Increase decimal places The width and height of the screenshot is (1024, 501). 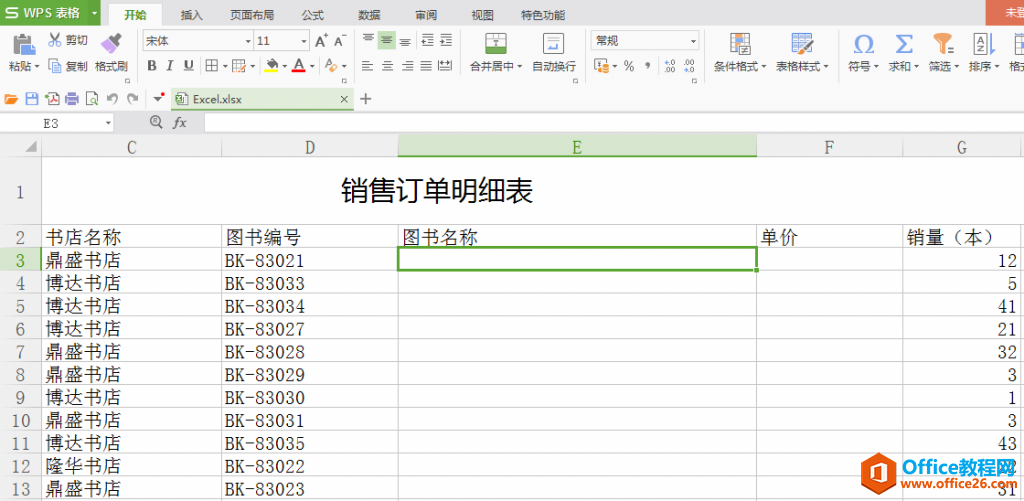click(669, 66)
